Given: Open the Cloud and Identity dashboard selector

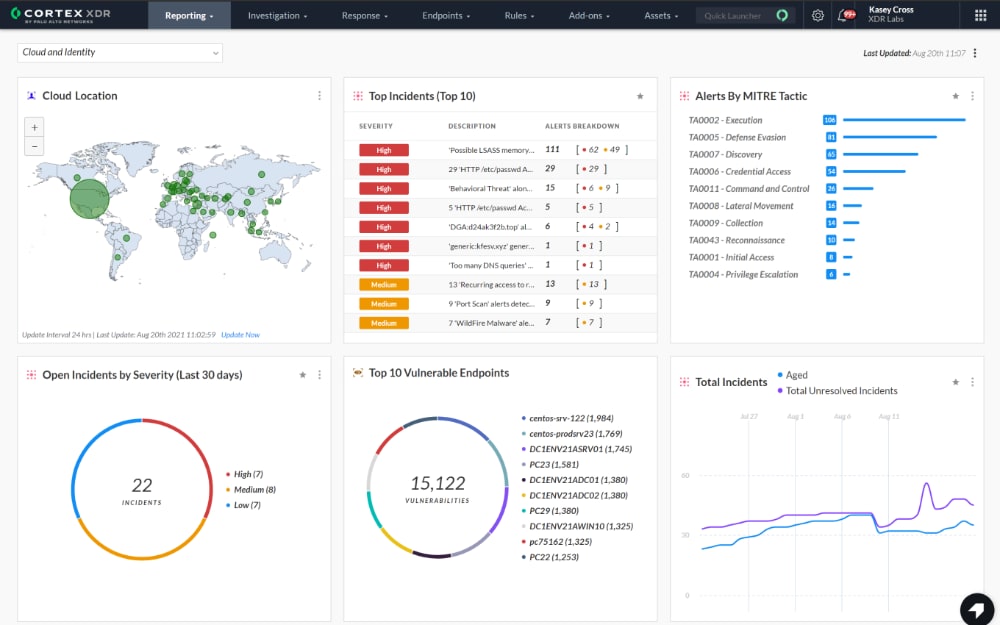Looking at the screenshot, I should [119, 50].
